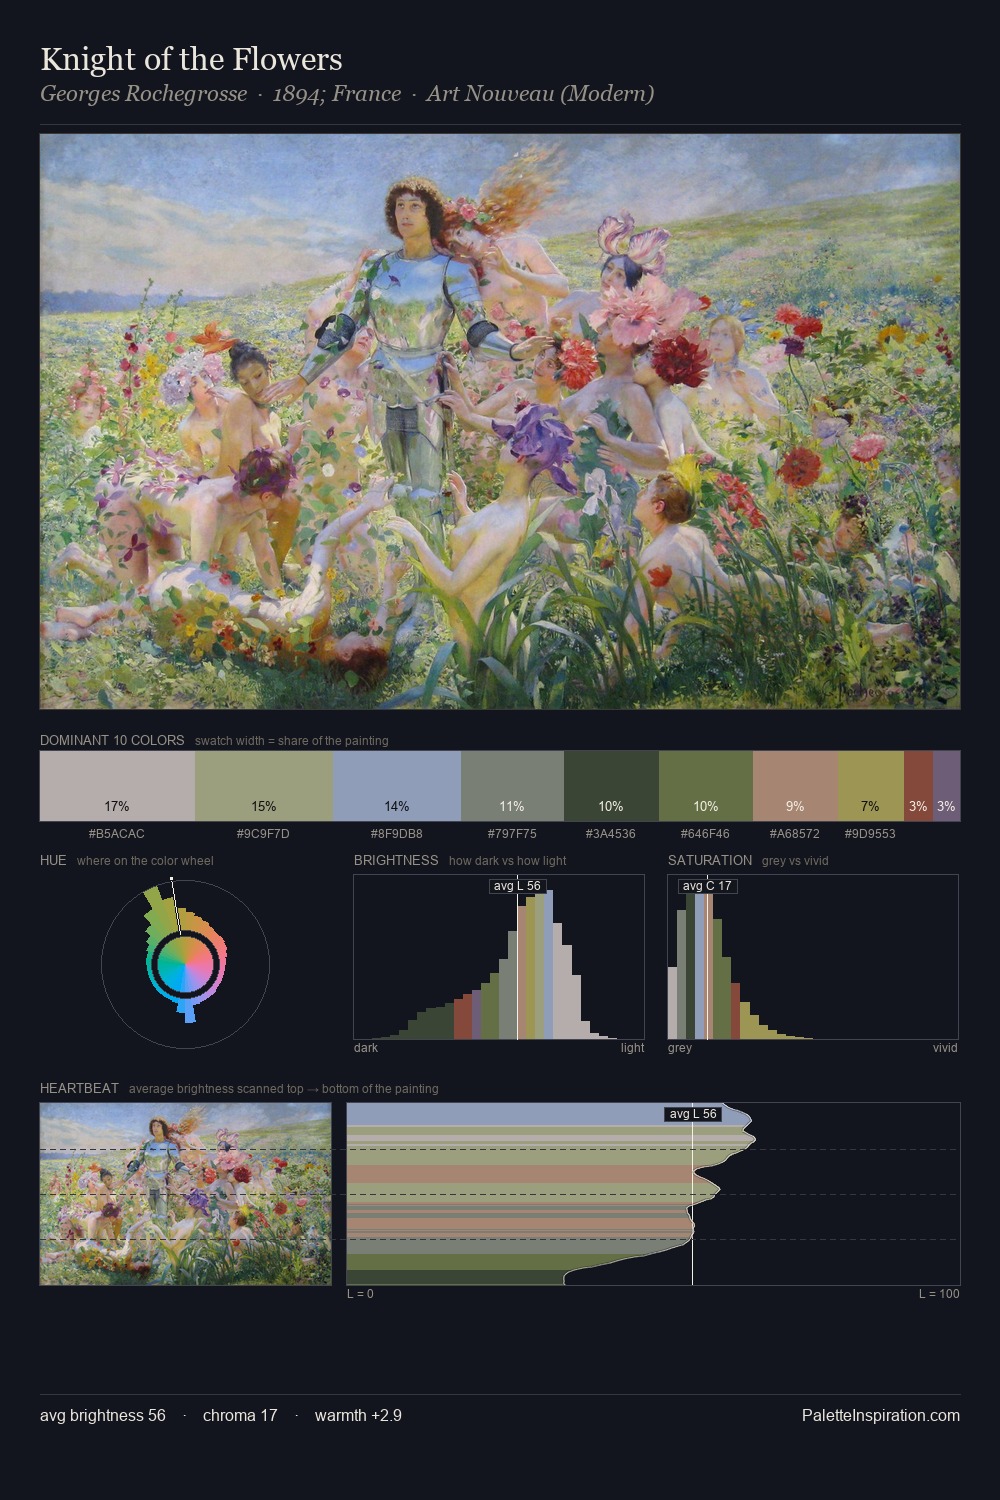Click the 'avg C 17' label in saturation chart
The width and height of the screenshot is (1000, 1500).
pyautogui.click(x=707, y=886)
